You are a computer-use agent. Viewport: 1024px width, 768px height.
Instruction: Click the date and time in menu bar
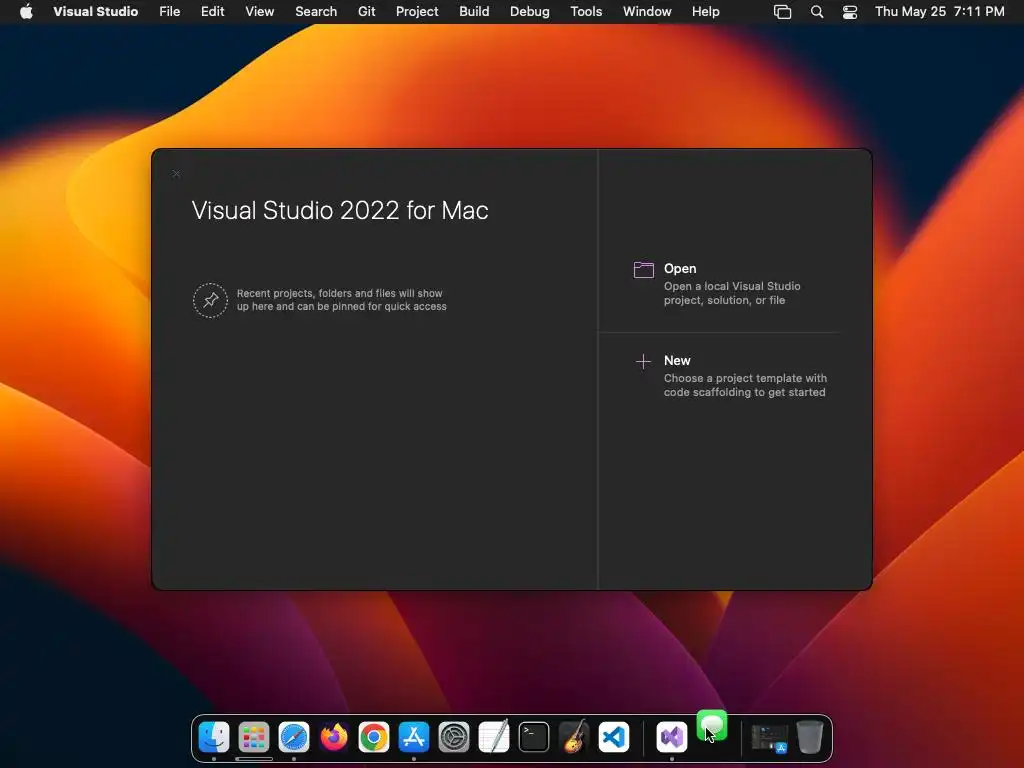coord(940,11)
